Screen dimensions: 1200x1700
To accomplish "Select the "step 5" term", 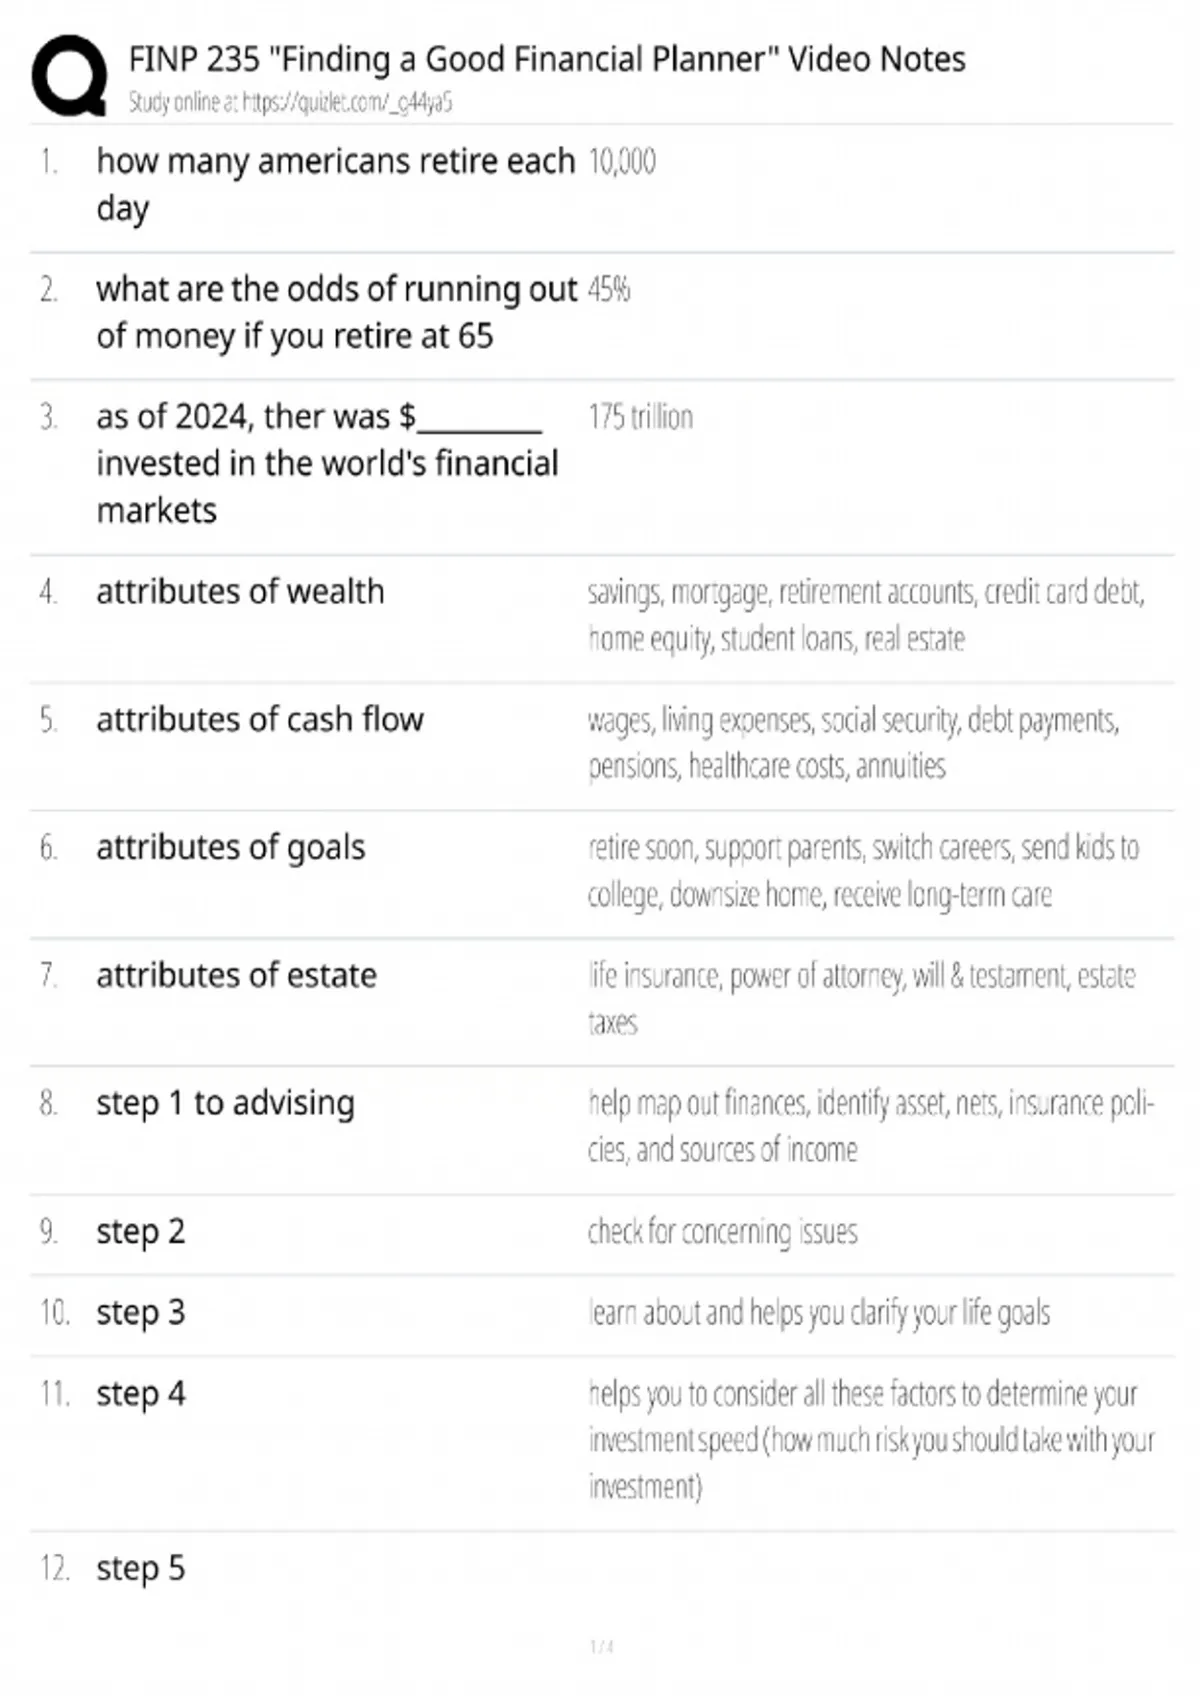I will click(141, 1569).
